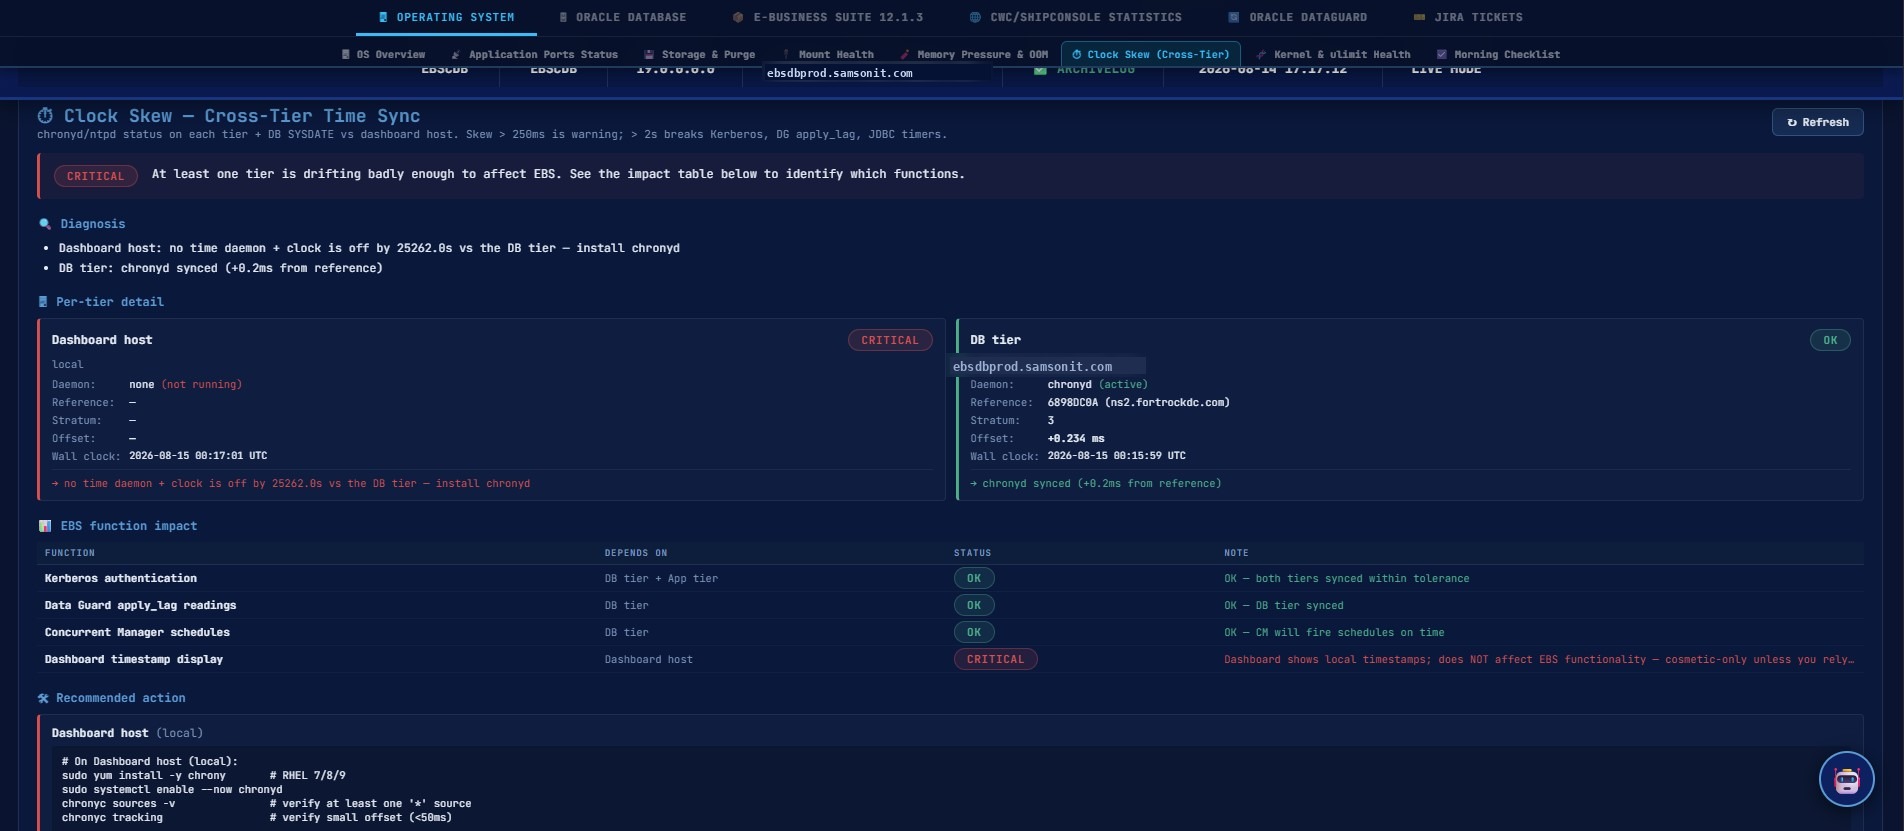
Task: Click the Data Guard OK status badge
Action: [x=974, y=605]
